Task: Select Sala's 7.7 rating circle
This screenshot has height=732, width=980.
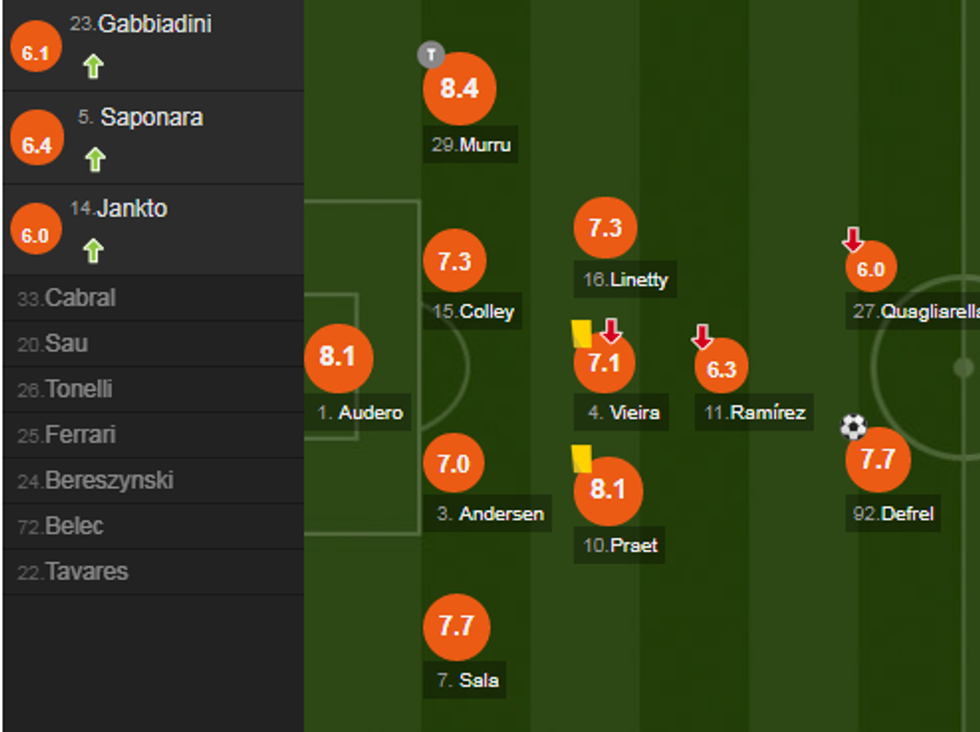Action: [x=456, y=627]
